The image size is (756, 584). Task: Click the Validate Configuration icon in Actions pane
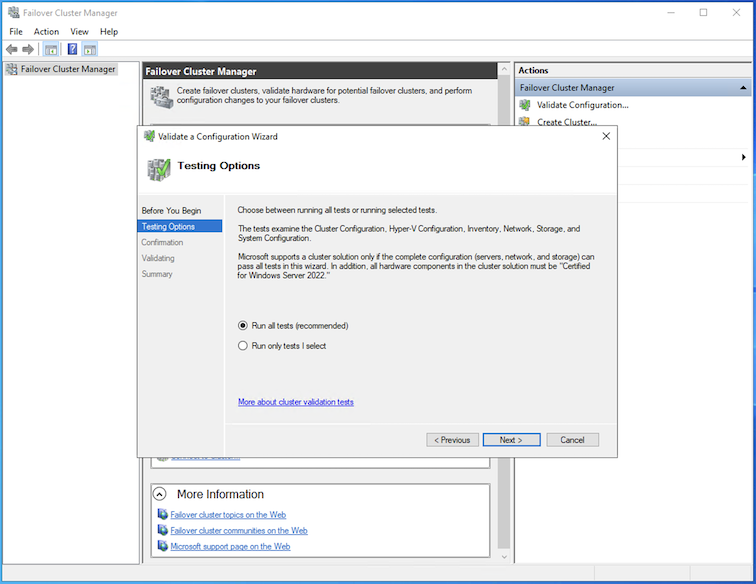click(x=525, y=105)
